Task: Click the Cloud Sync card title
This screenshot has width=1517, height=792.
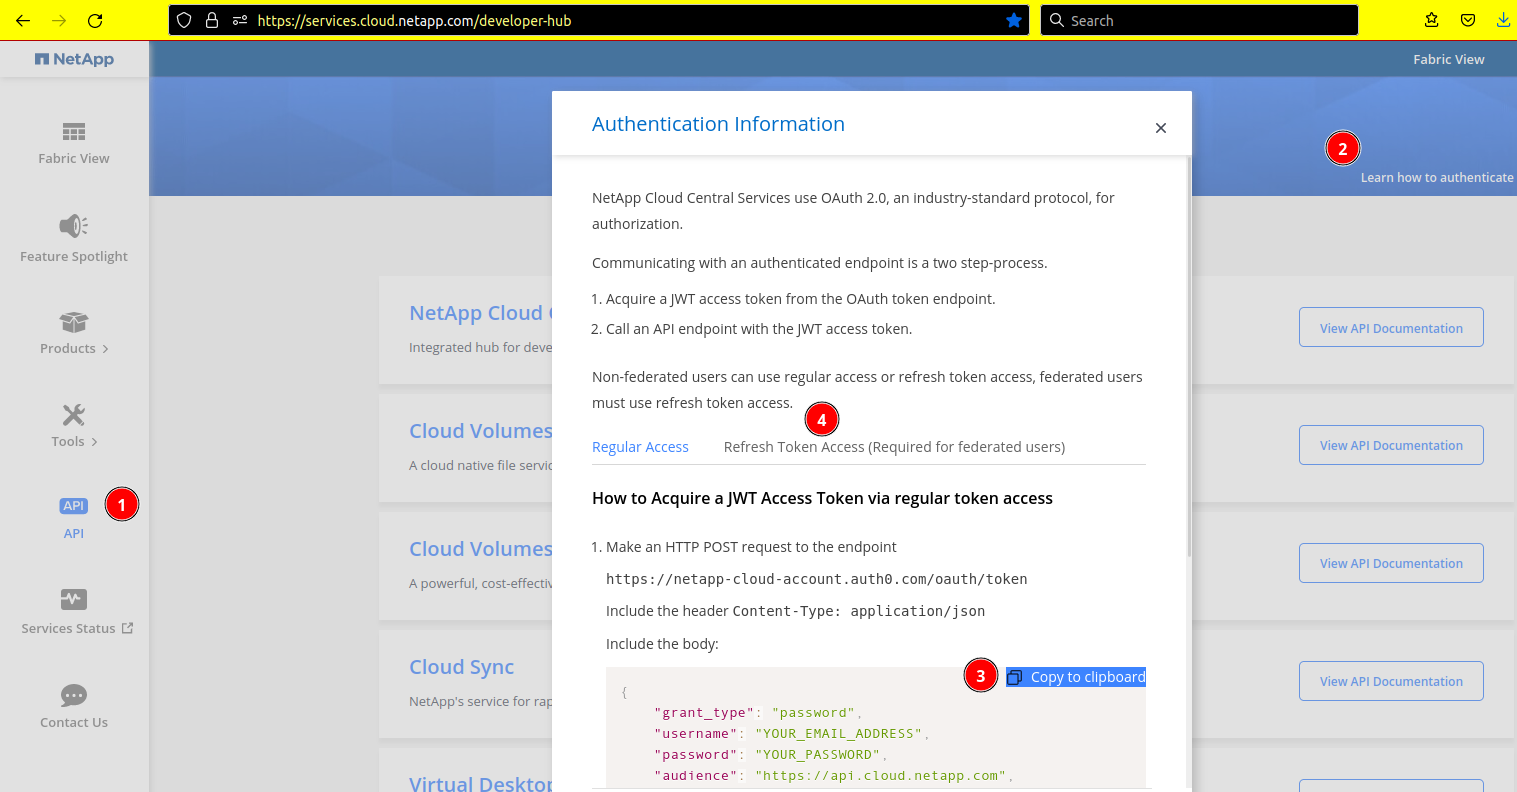Action: point(462,667)
